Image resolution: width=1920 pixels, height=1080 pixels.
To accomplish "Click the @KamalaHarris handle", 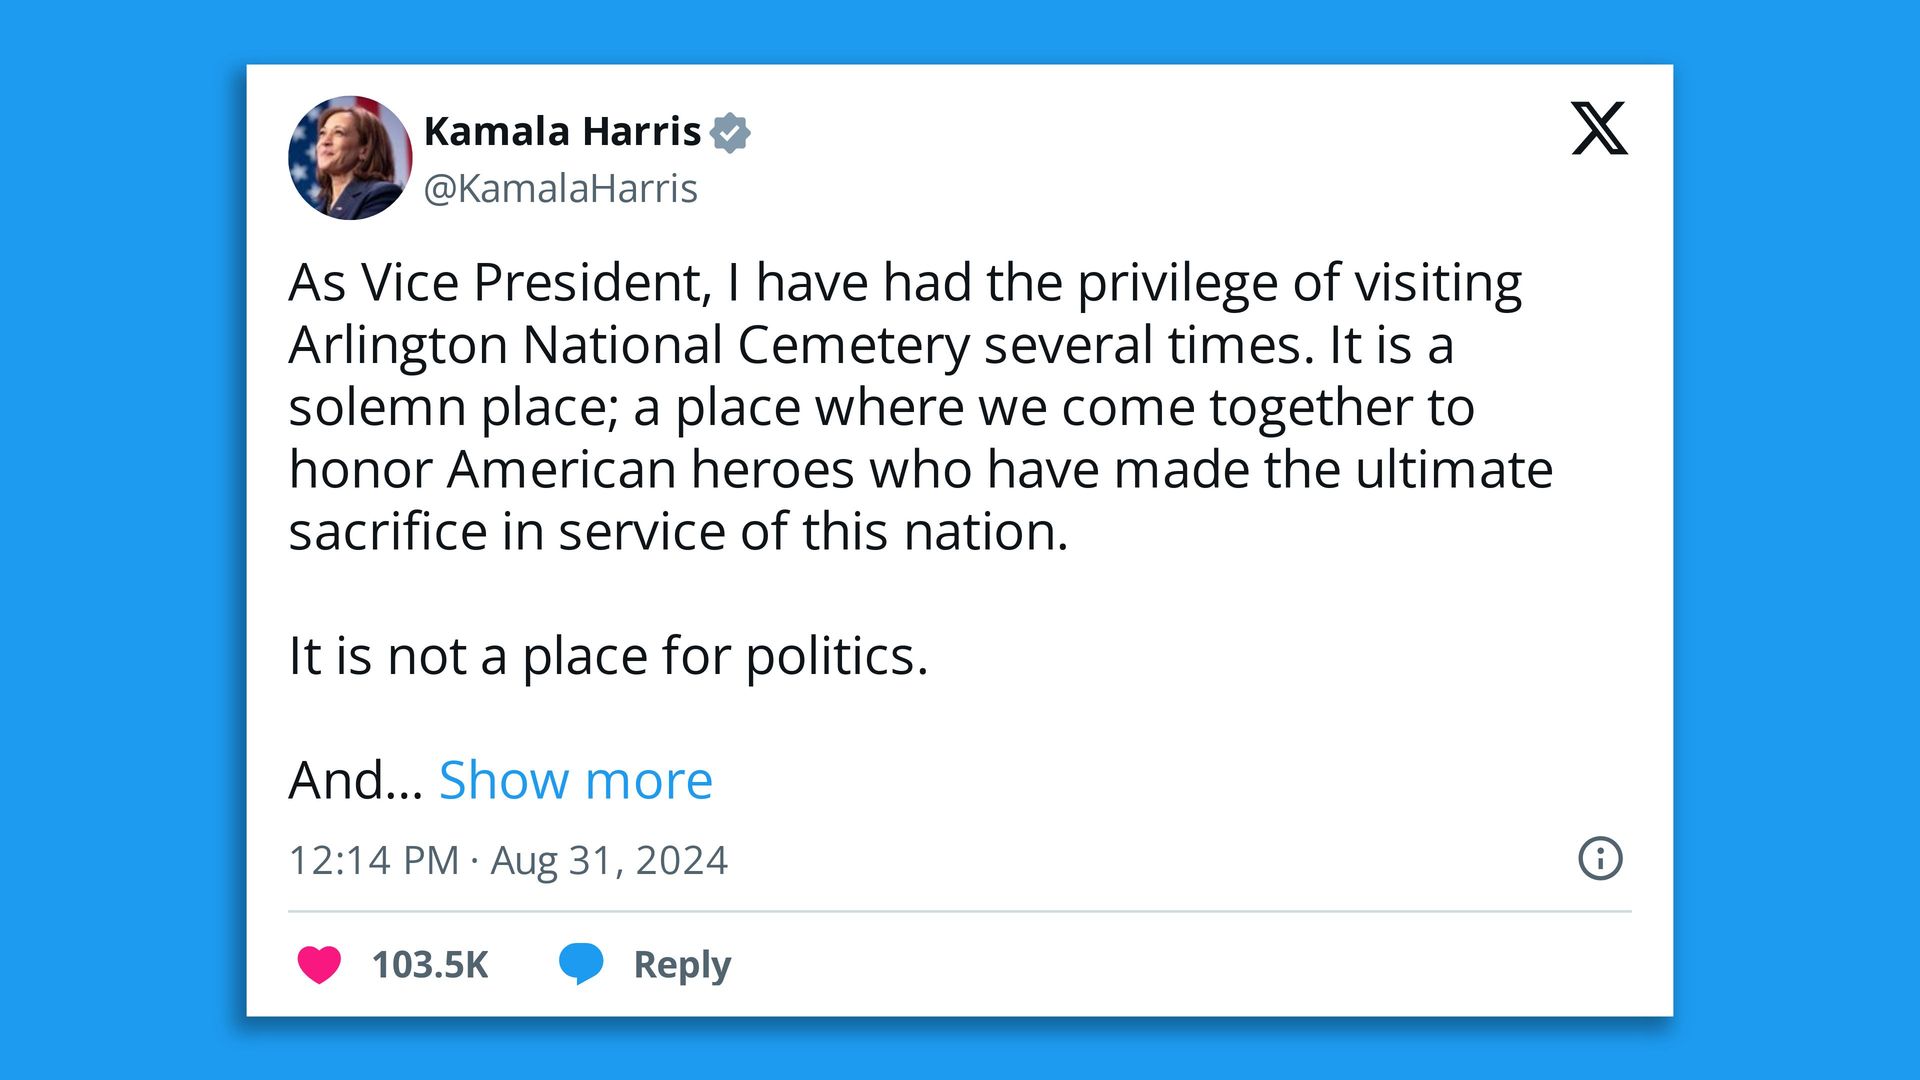I will click(561, 187).
